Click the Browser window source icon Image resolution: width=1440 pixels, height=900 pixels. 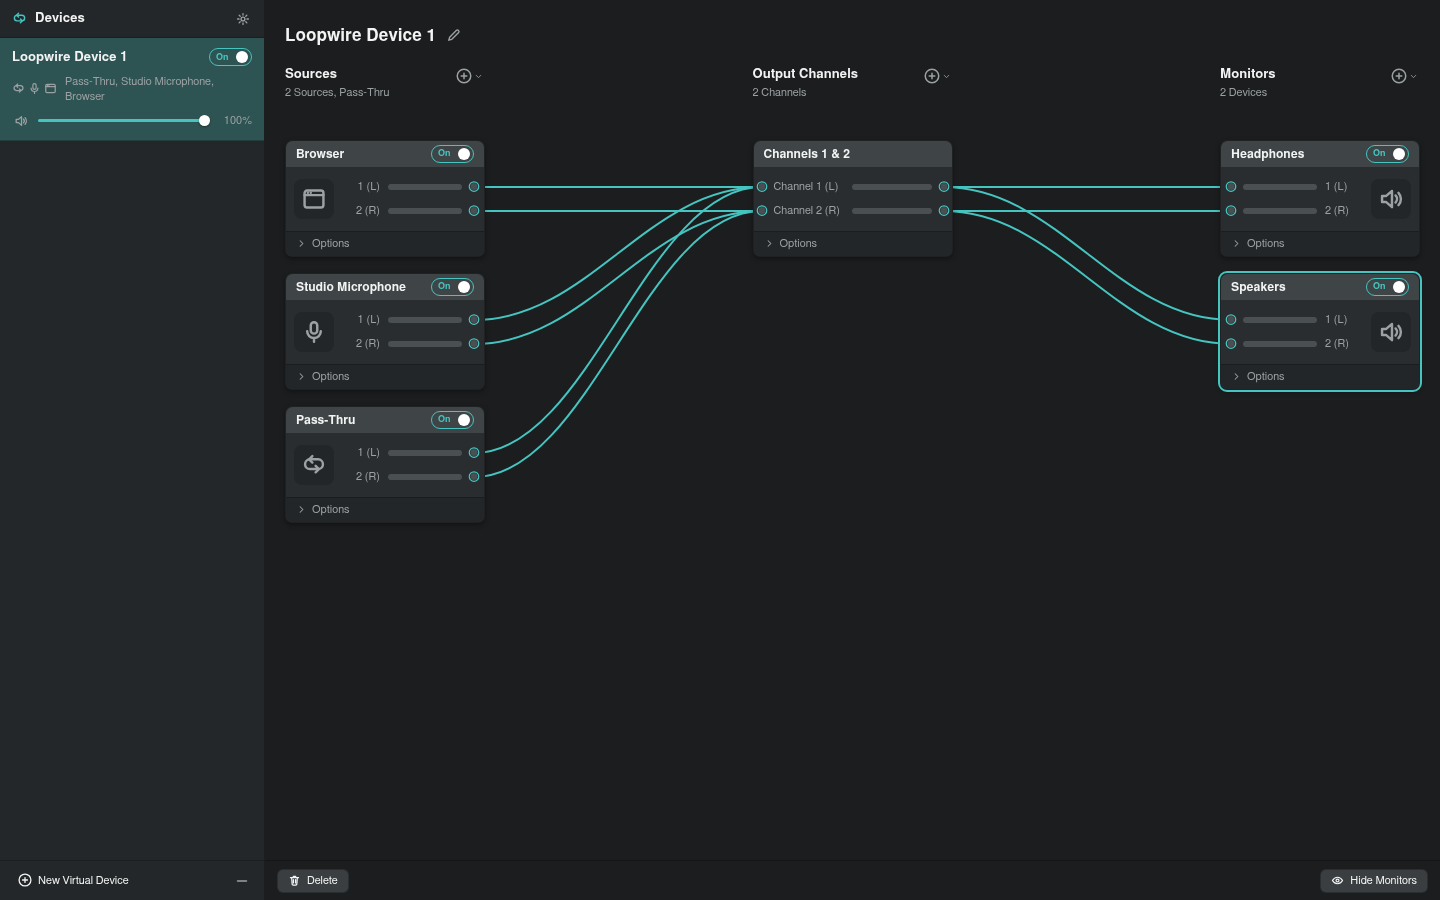point(314,199)
